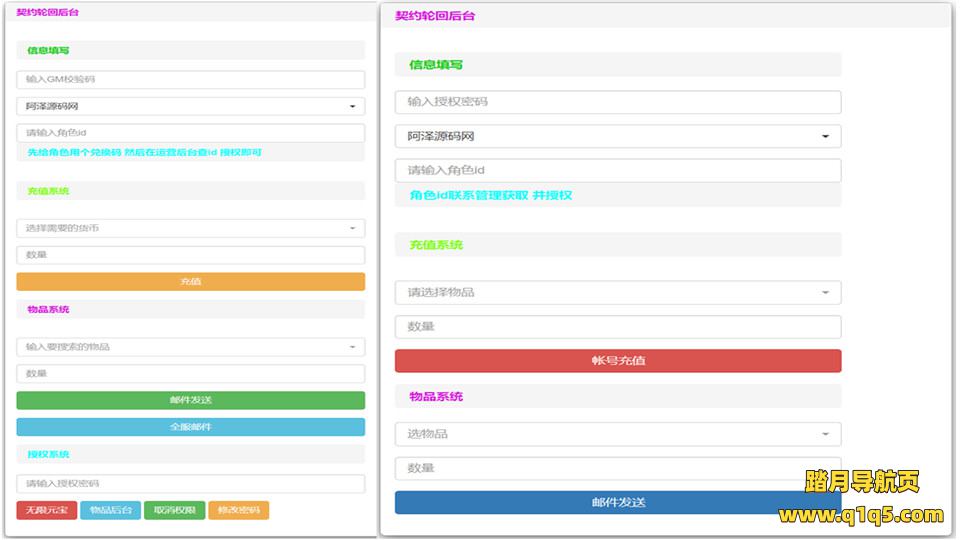Viewport: 960px width, 540px height.
Task: Click the red 无限元宝 button
Action: tap(46, 510)
